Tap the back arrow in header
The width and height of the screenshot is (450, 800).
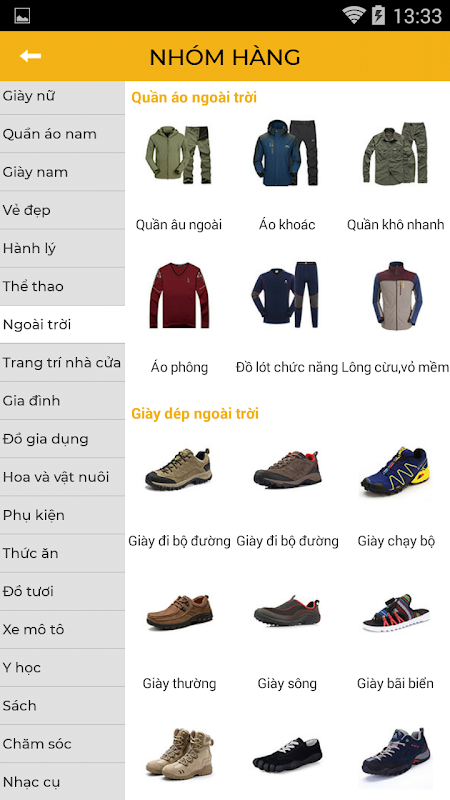click(x=30, y=56)
